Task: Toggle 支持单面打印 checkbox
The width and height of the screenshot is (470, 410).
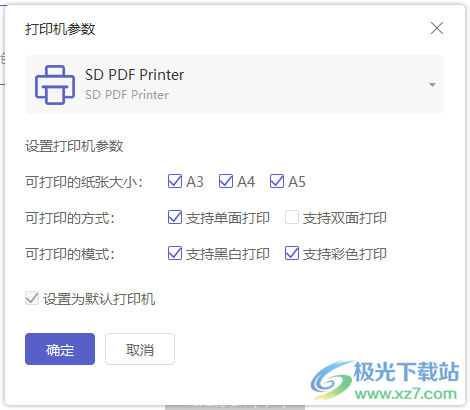Action: point(175,217)
